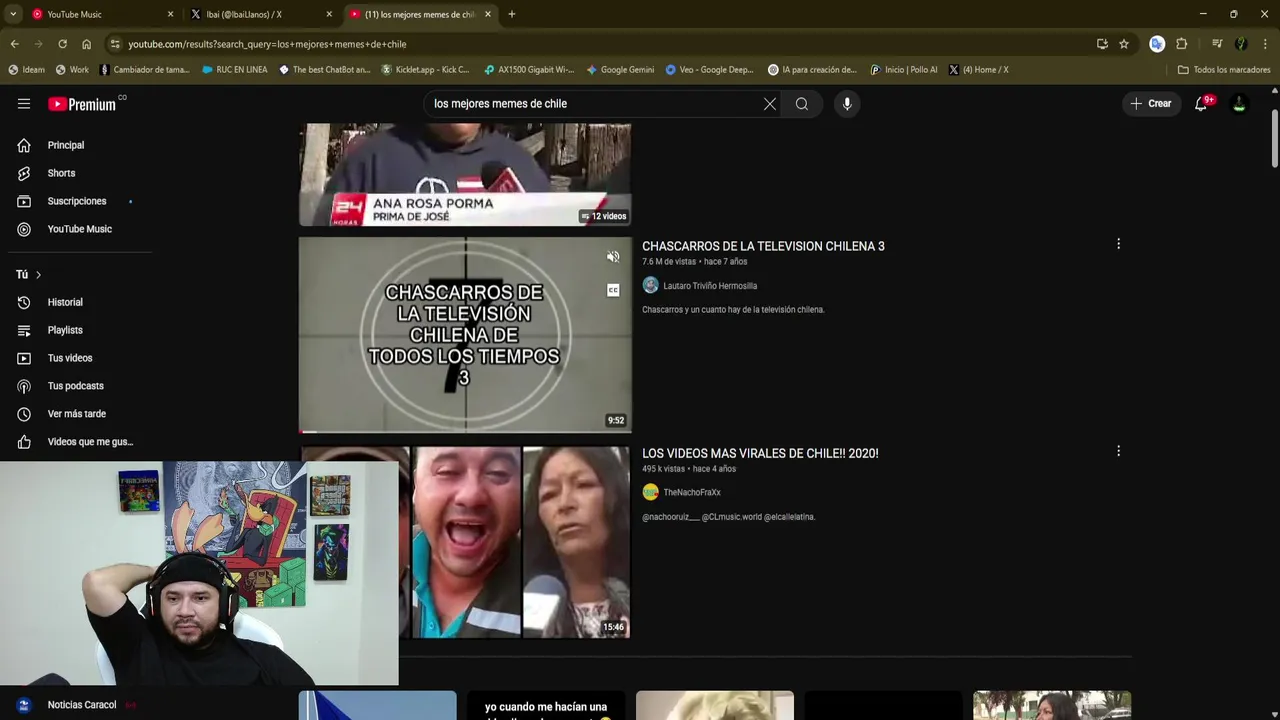Screen dimensions: 1280x720
Task: Click TheNachoFraXx channel avatar
Action: (x=650, y=492)
